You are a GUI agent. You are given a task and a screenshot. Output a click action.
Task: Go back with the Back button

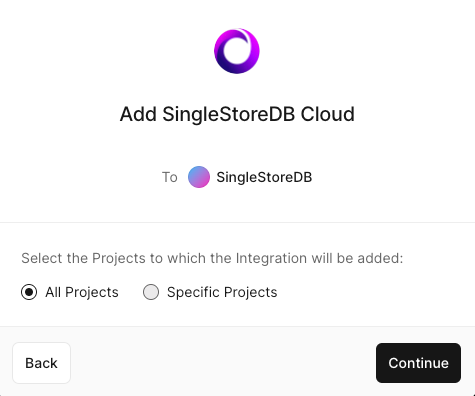[41, 363]
